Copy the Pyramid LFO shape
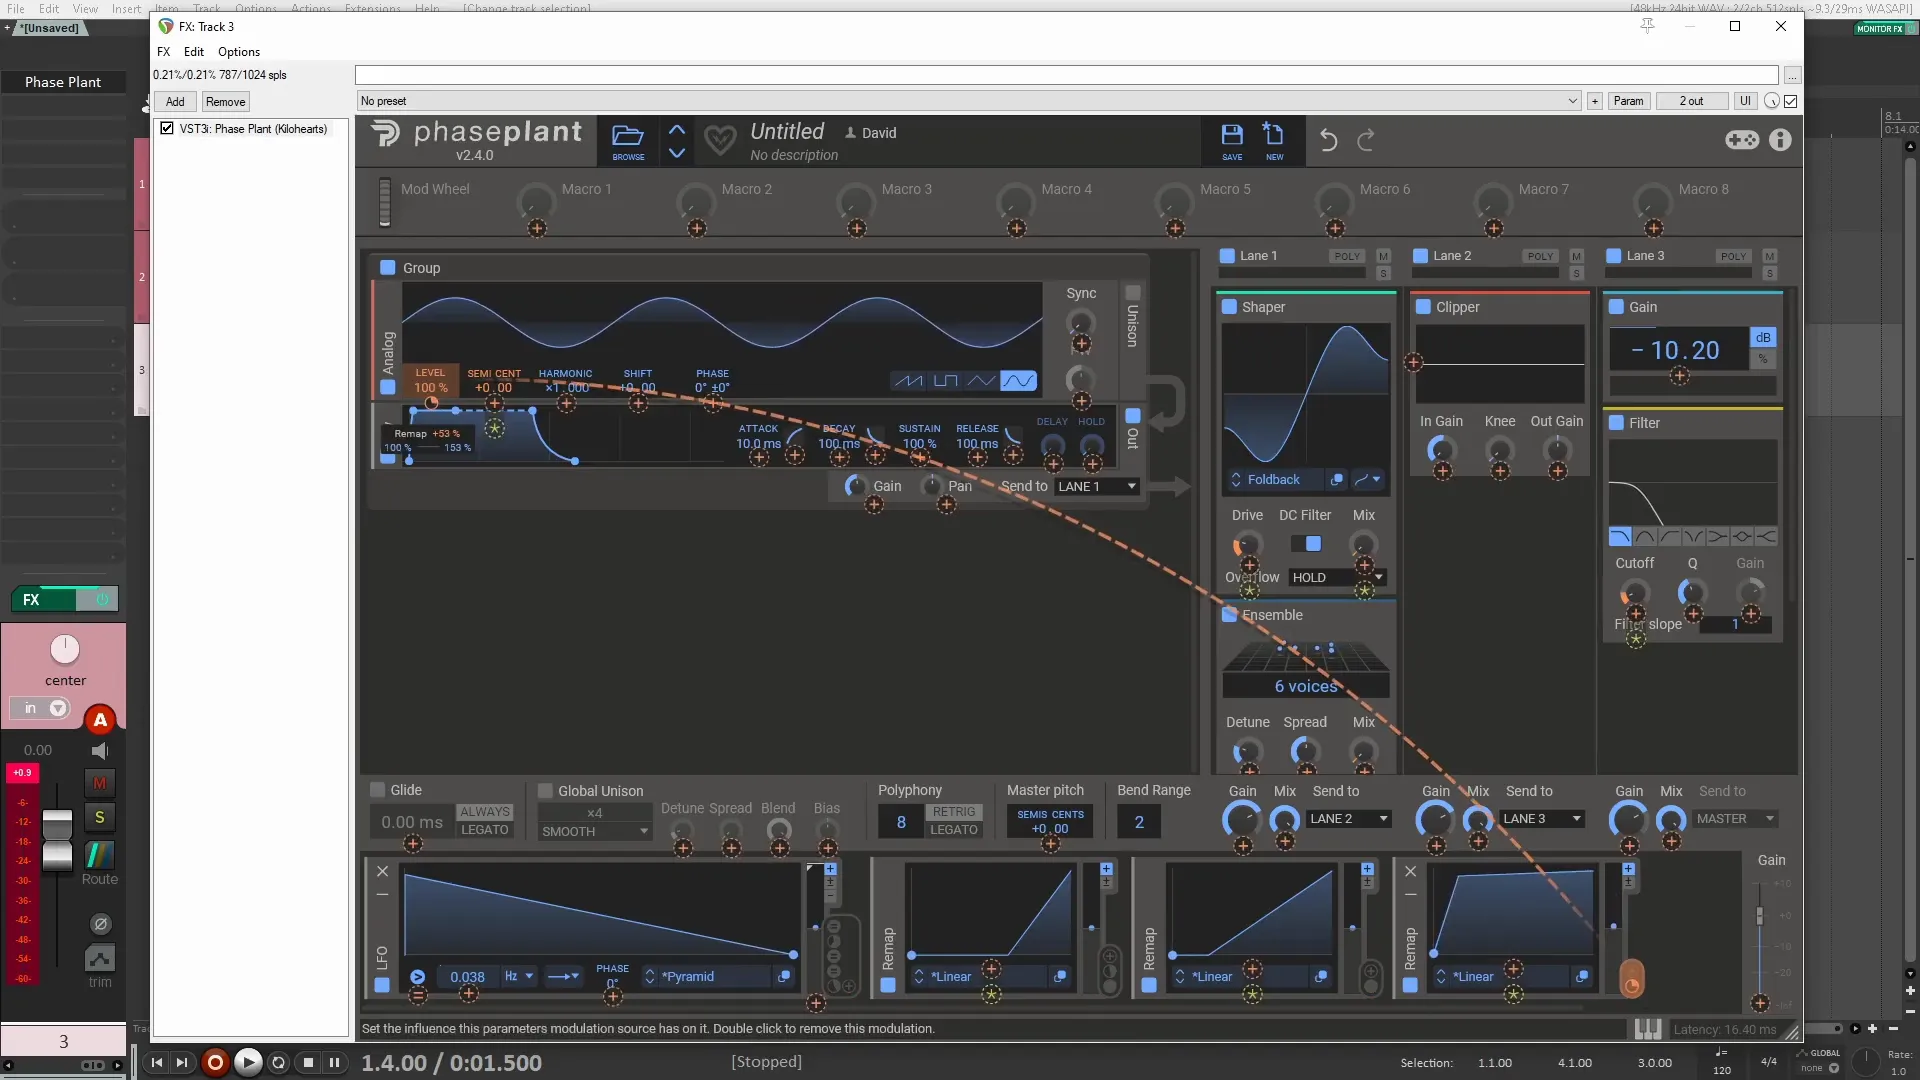The height and width of the screenshot is (1080, 1920). (784, 977)
